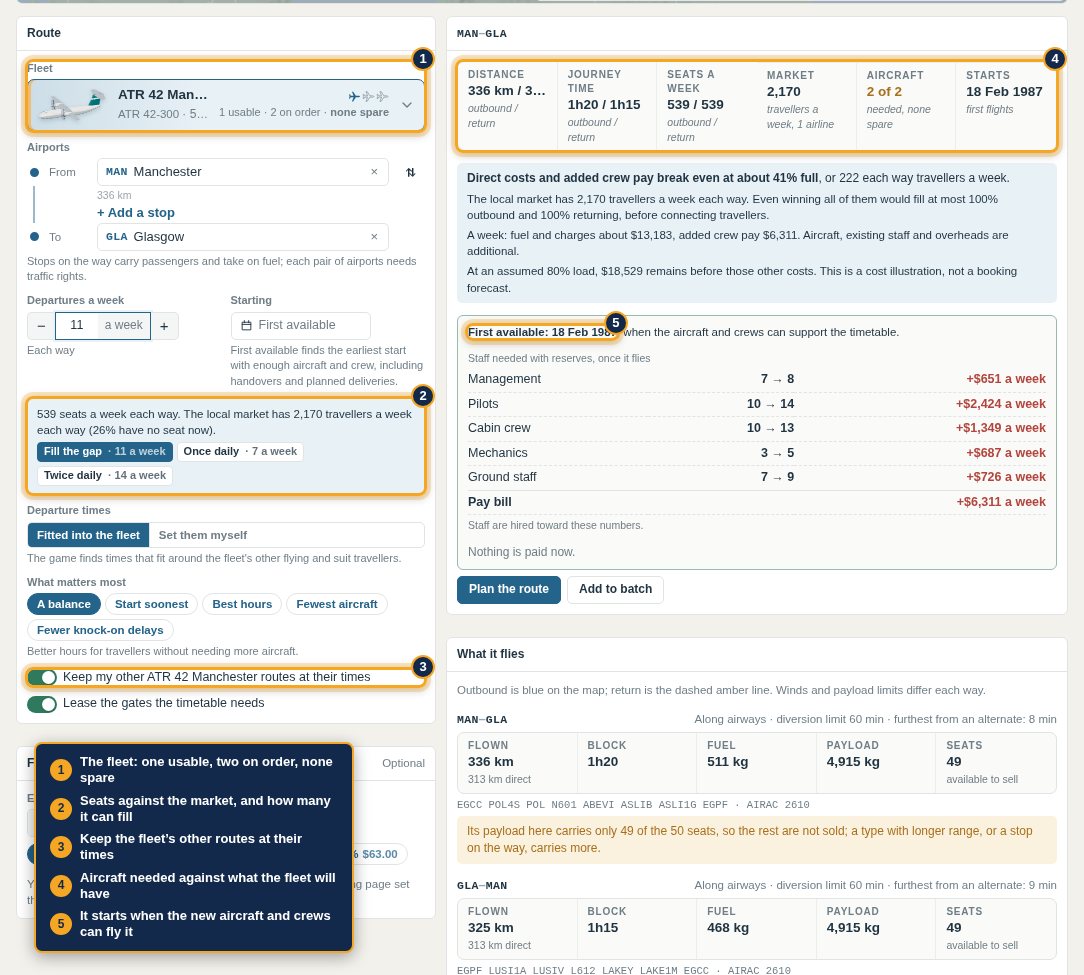Clear the Glasgow airport field
The image size is (1084, 975).
[374, 236]
